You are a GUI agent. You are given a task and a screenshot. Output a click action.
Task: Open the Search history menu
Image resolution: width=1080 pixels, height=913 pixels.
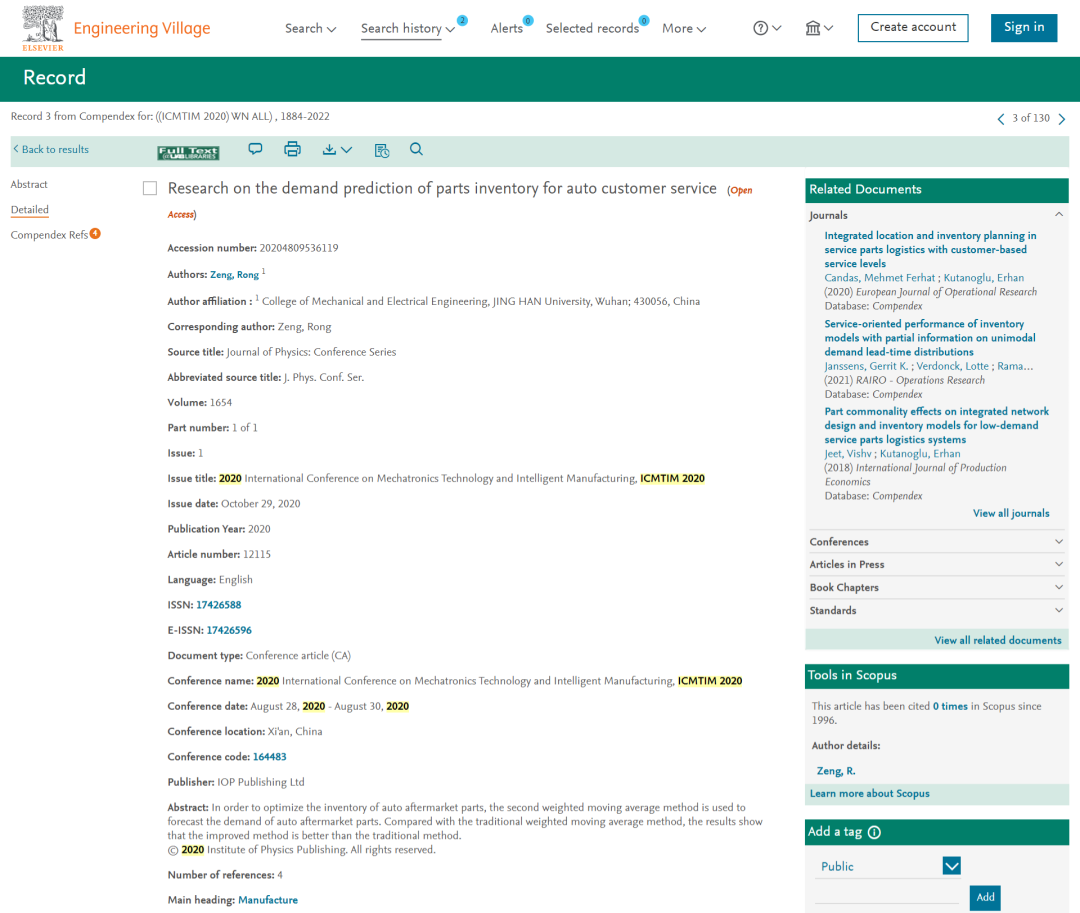[408, 28]
